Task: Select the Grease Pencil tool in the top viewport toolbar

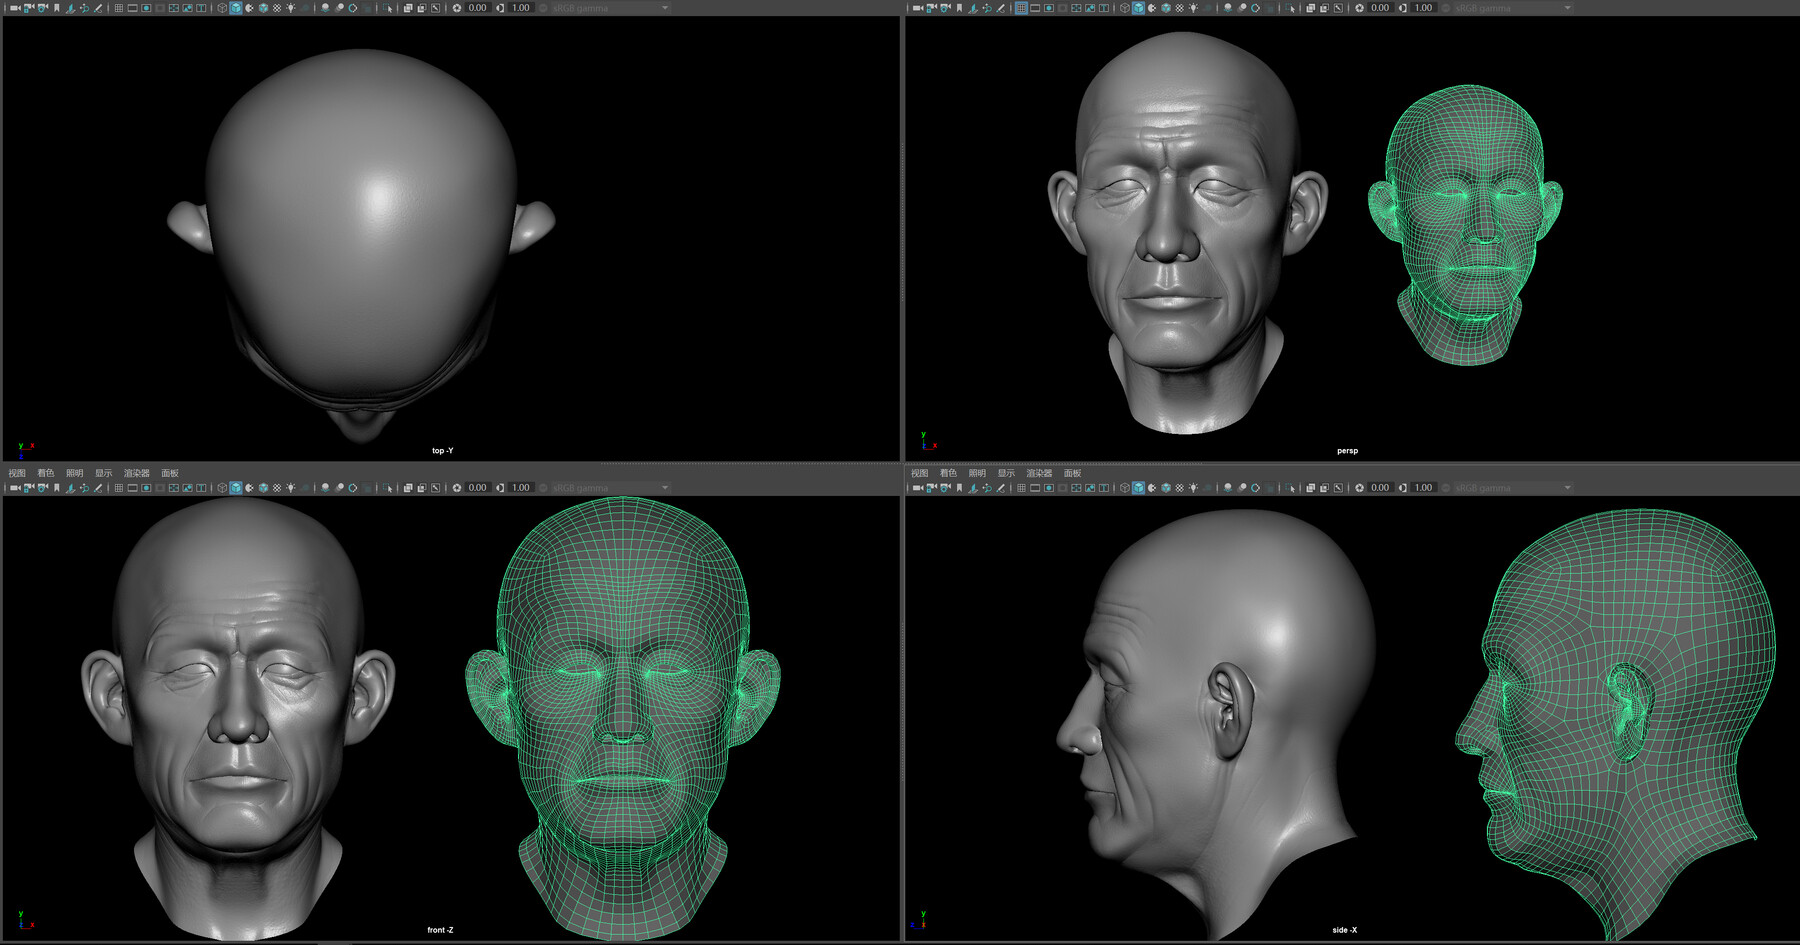Action: pyautogui.click(x=97, y=7)
